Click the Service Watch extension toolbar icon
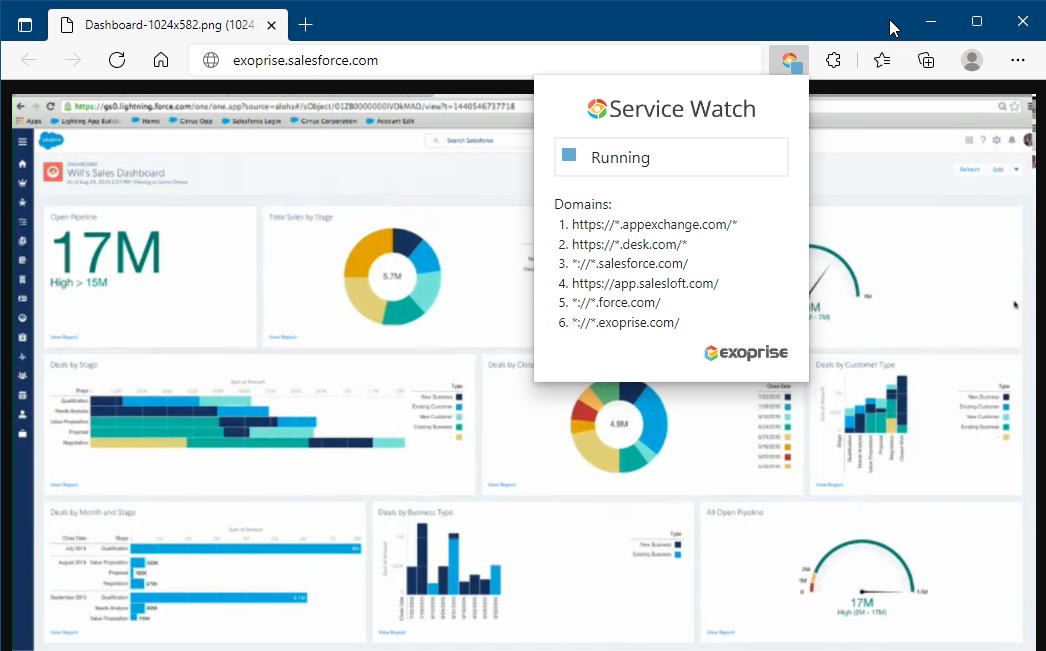This screenshot has width=1046, height=651. (789, 61)
